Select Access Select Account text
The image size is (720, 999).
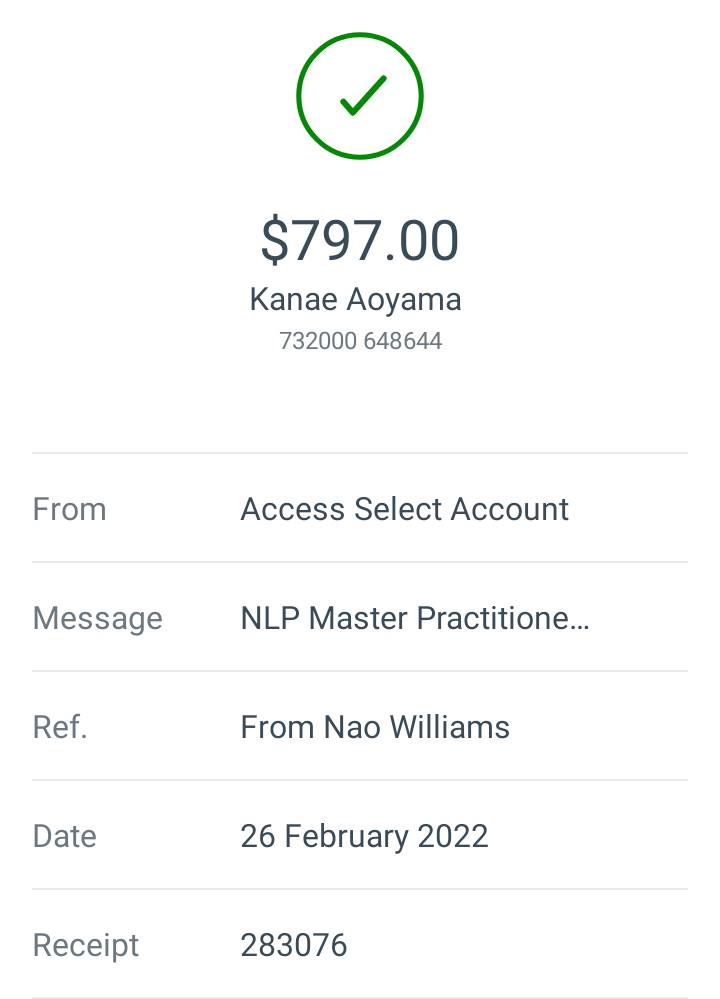coord(405,509)
